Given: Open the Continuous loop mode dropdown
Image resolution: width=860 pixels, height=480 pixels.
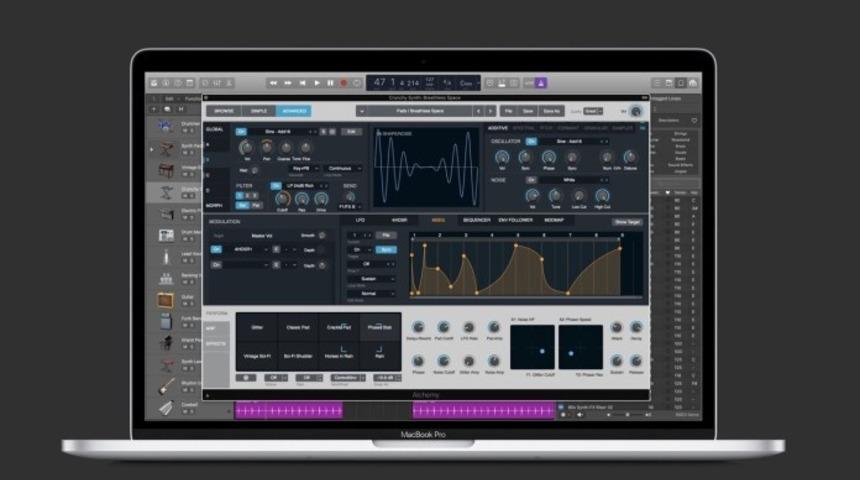Looking at the screenshot, I should 342,168.
